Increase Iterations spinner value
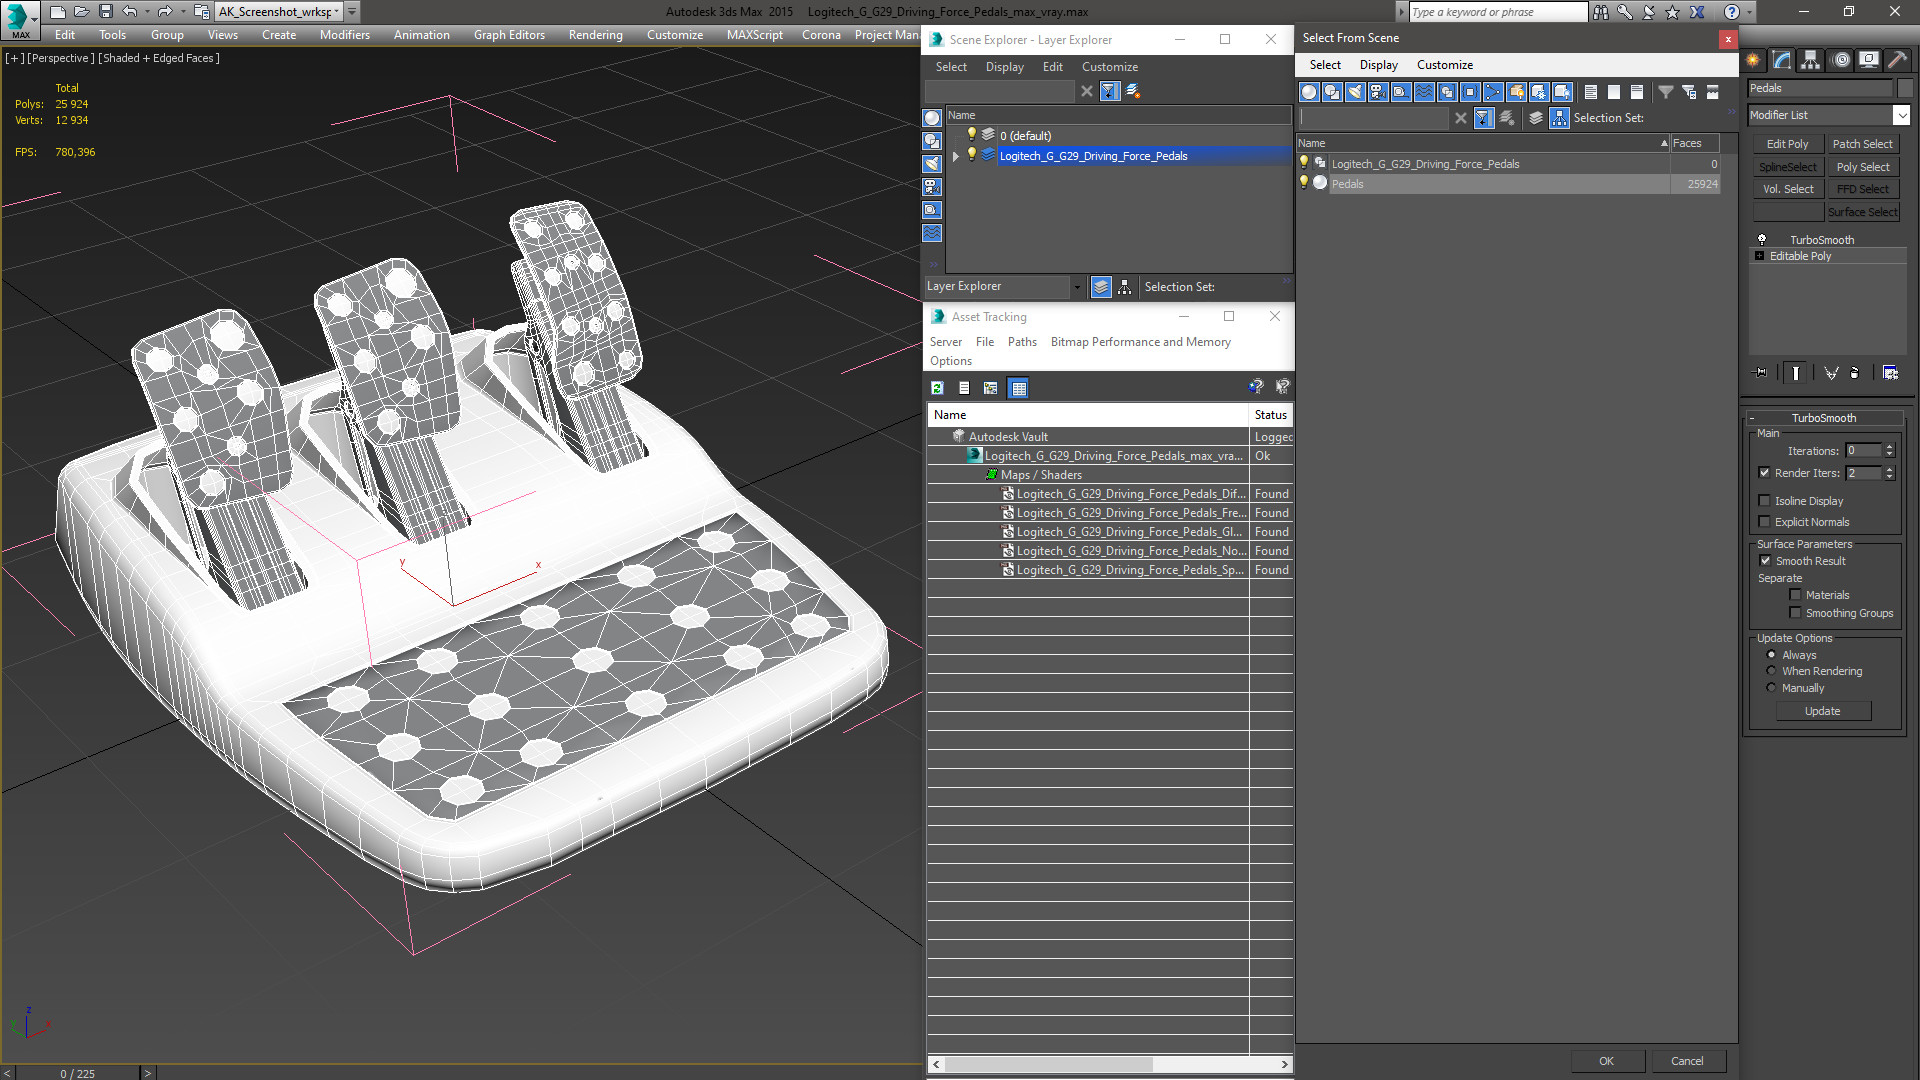 tap(1890, 447)
